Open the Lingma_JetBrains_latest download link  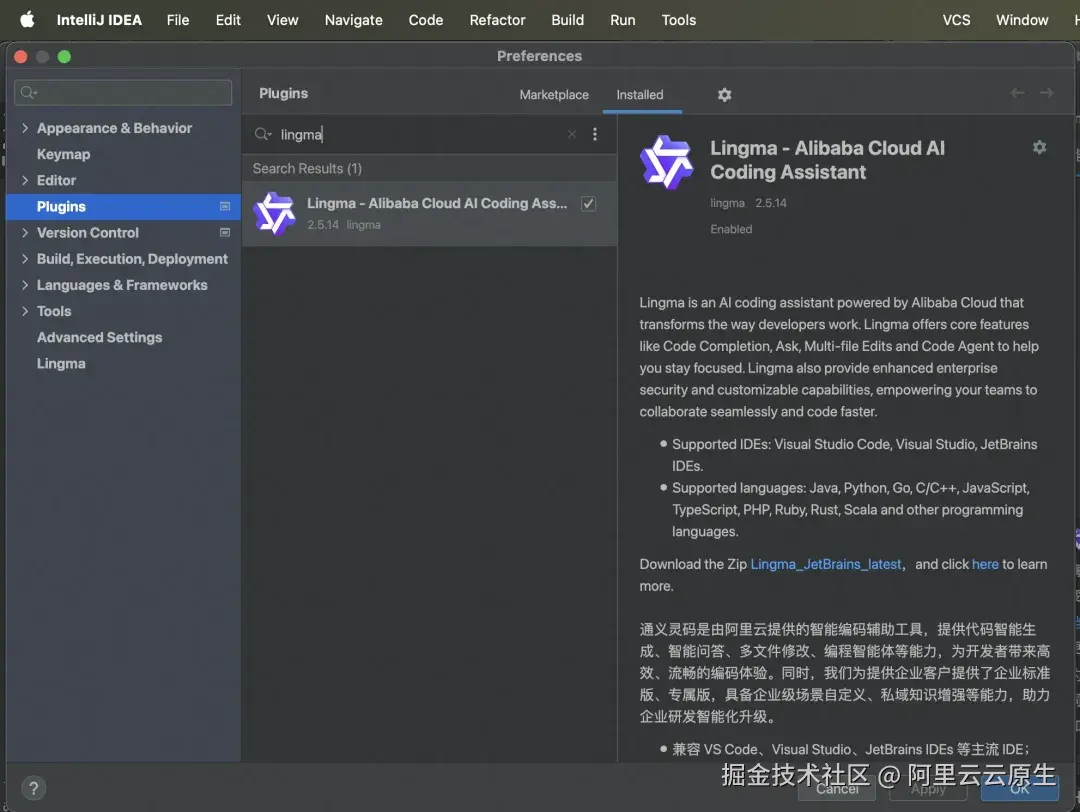(826, 564)
